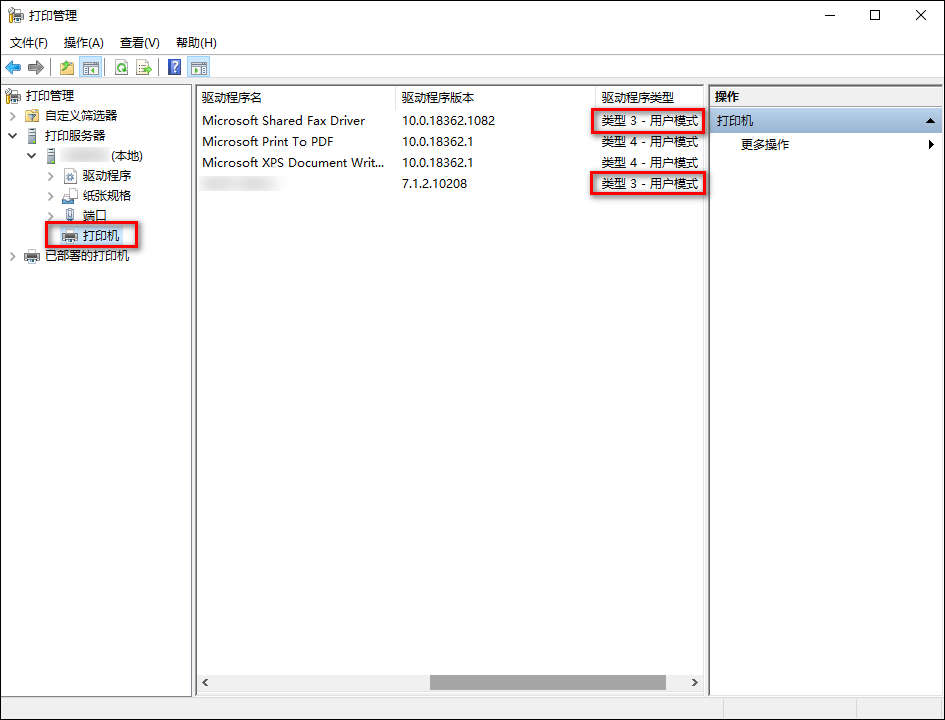Viewport: 945px width, 720px height.
Task: Click the 驱动程序 tree node icon
Action: [x=71, y=176]
